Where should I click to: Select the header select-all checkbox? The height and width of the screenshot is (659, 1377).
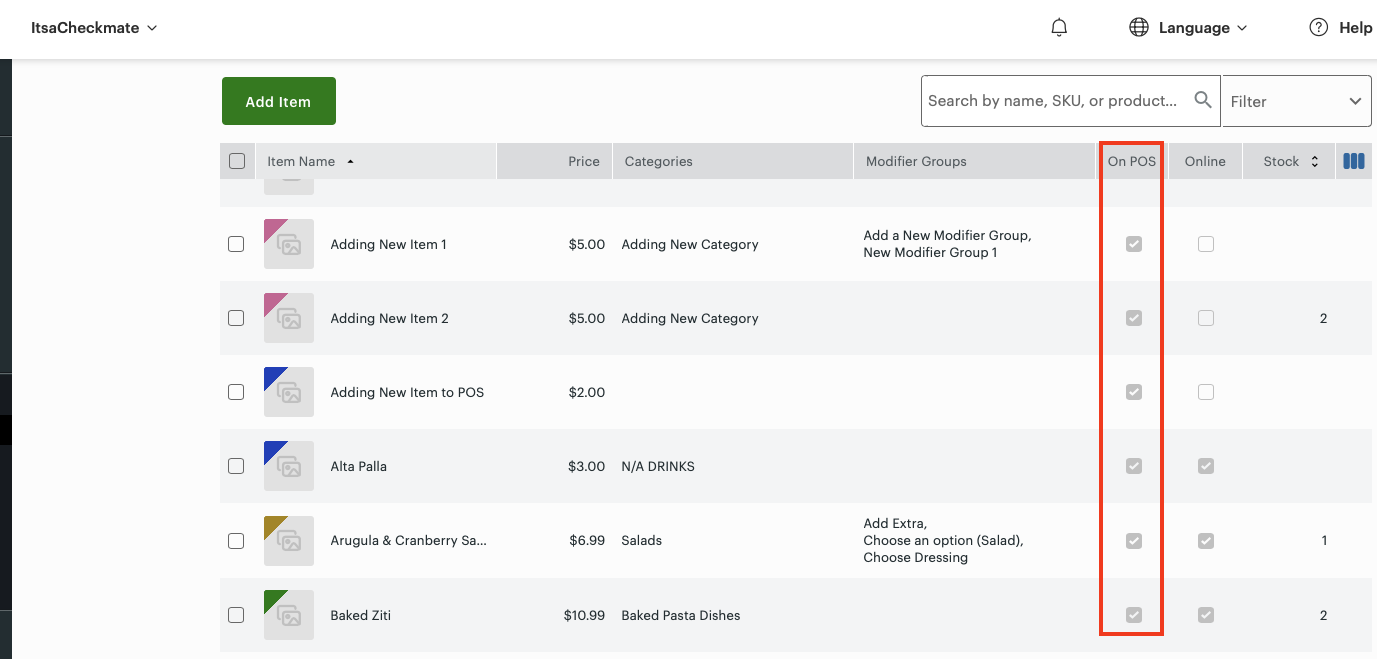pos(236,161)
